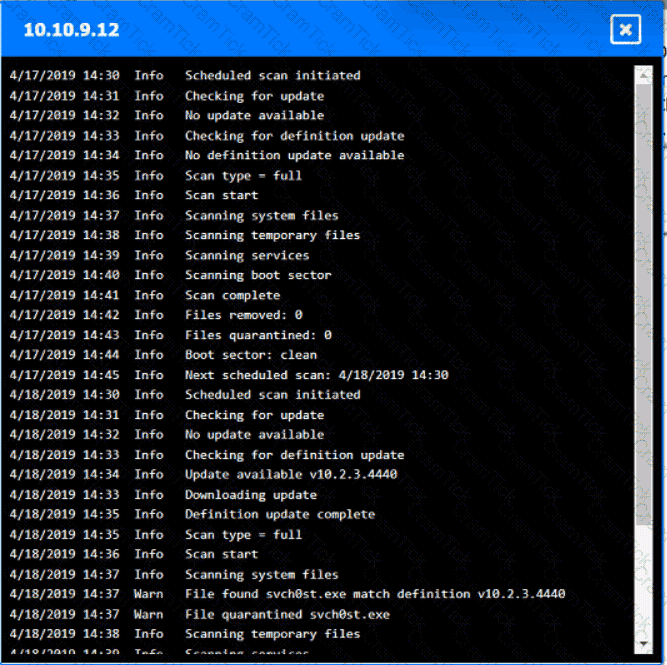Click the 'Scanning boot sector' log line
Viewport: 667px width, 665px height.
point(257,275)
